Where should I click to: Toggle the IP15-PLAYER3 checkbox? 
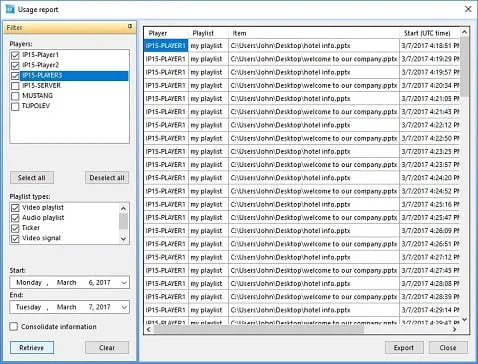click(15, 76)
